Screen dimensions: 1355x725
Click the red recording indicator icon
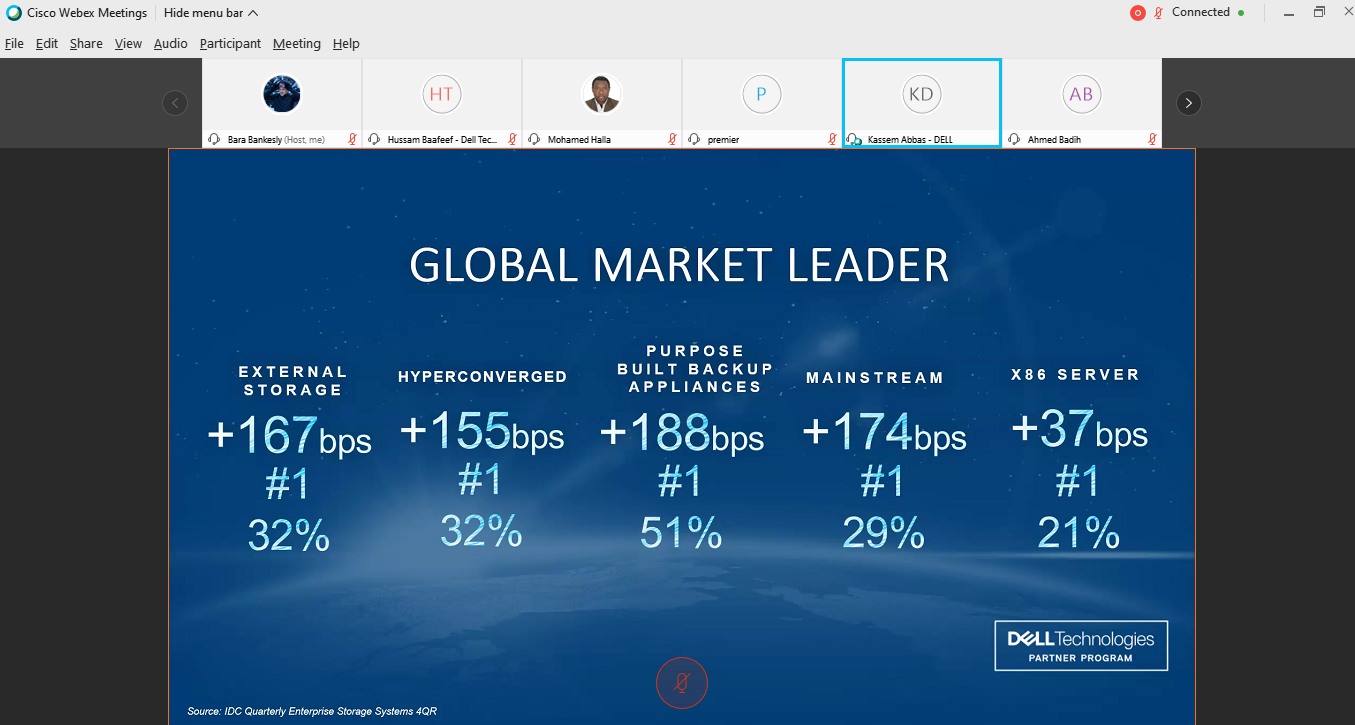[x=1137, y=13]
